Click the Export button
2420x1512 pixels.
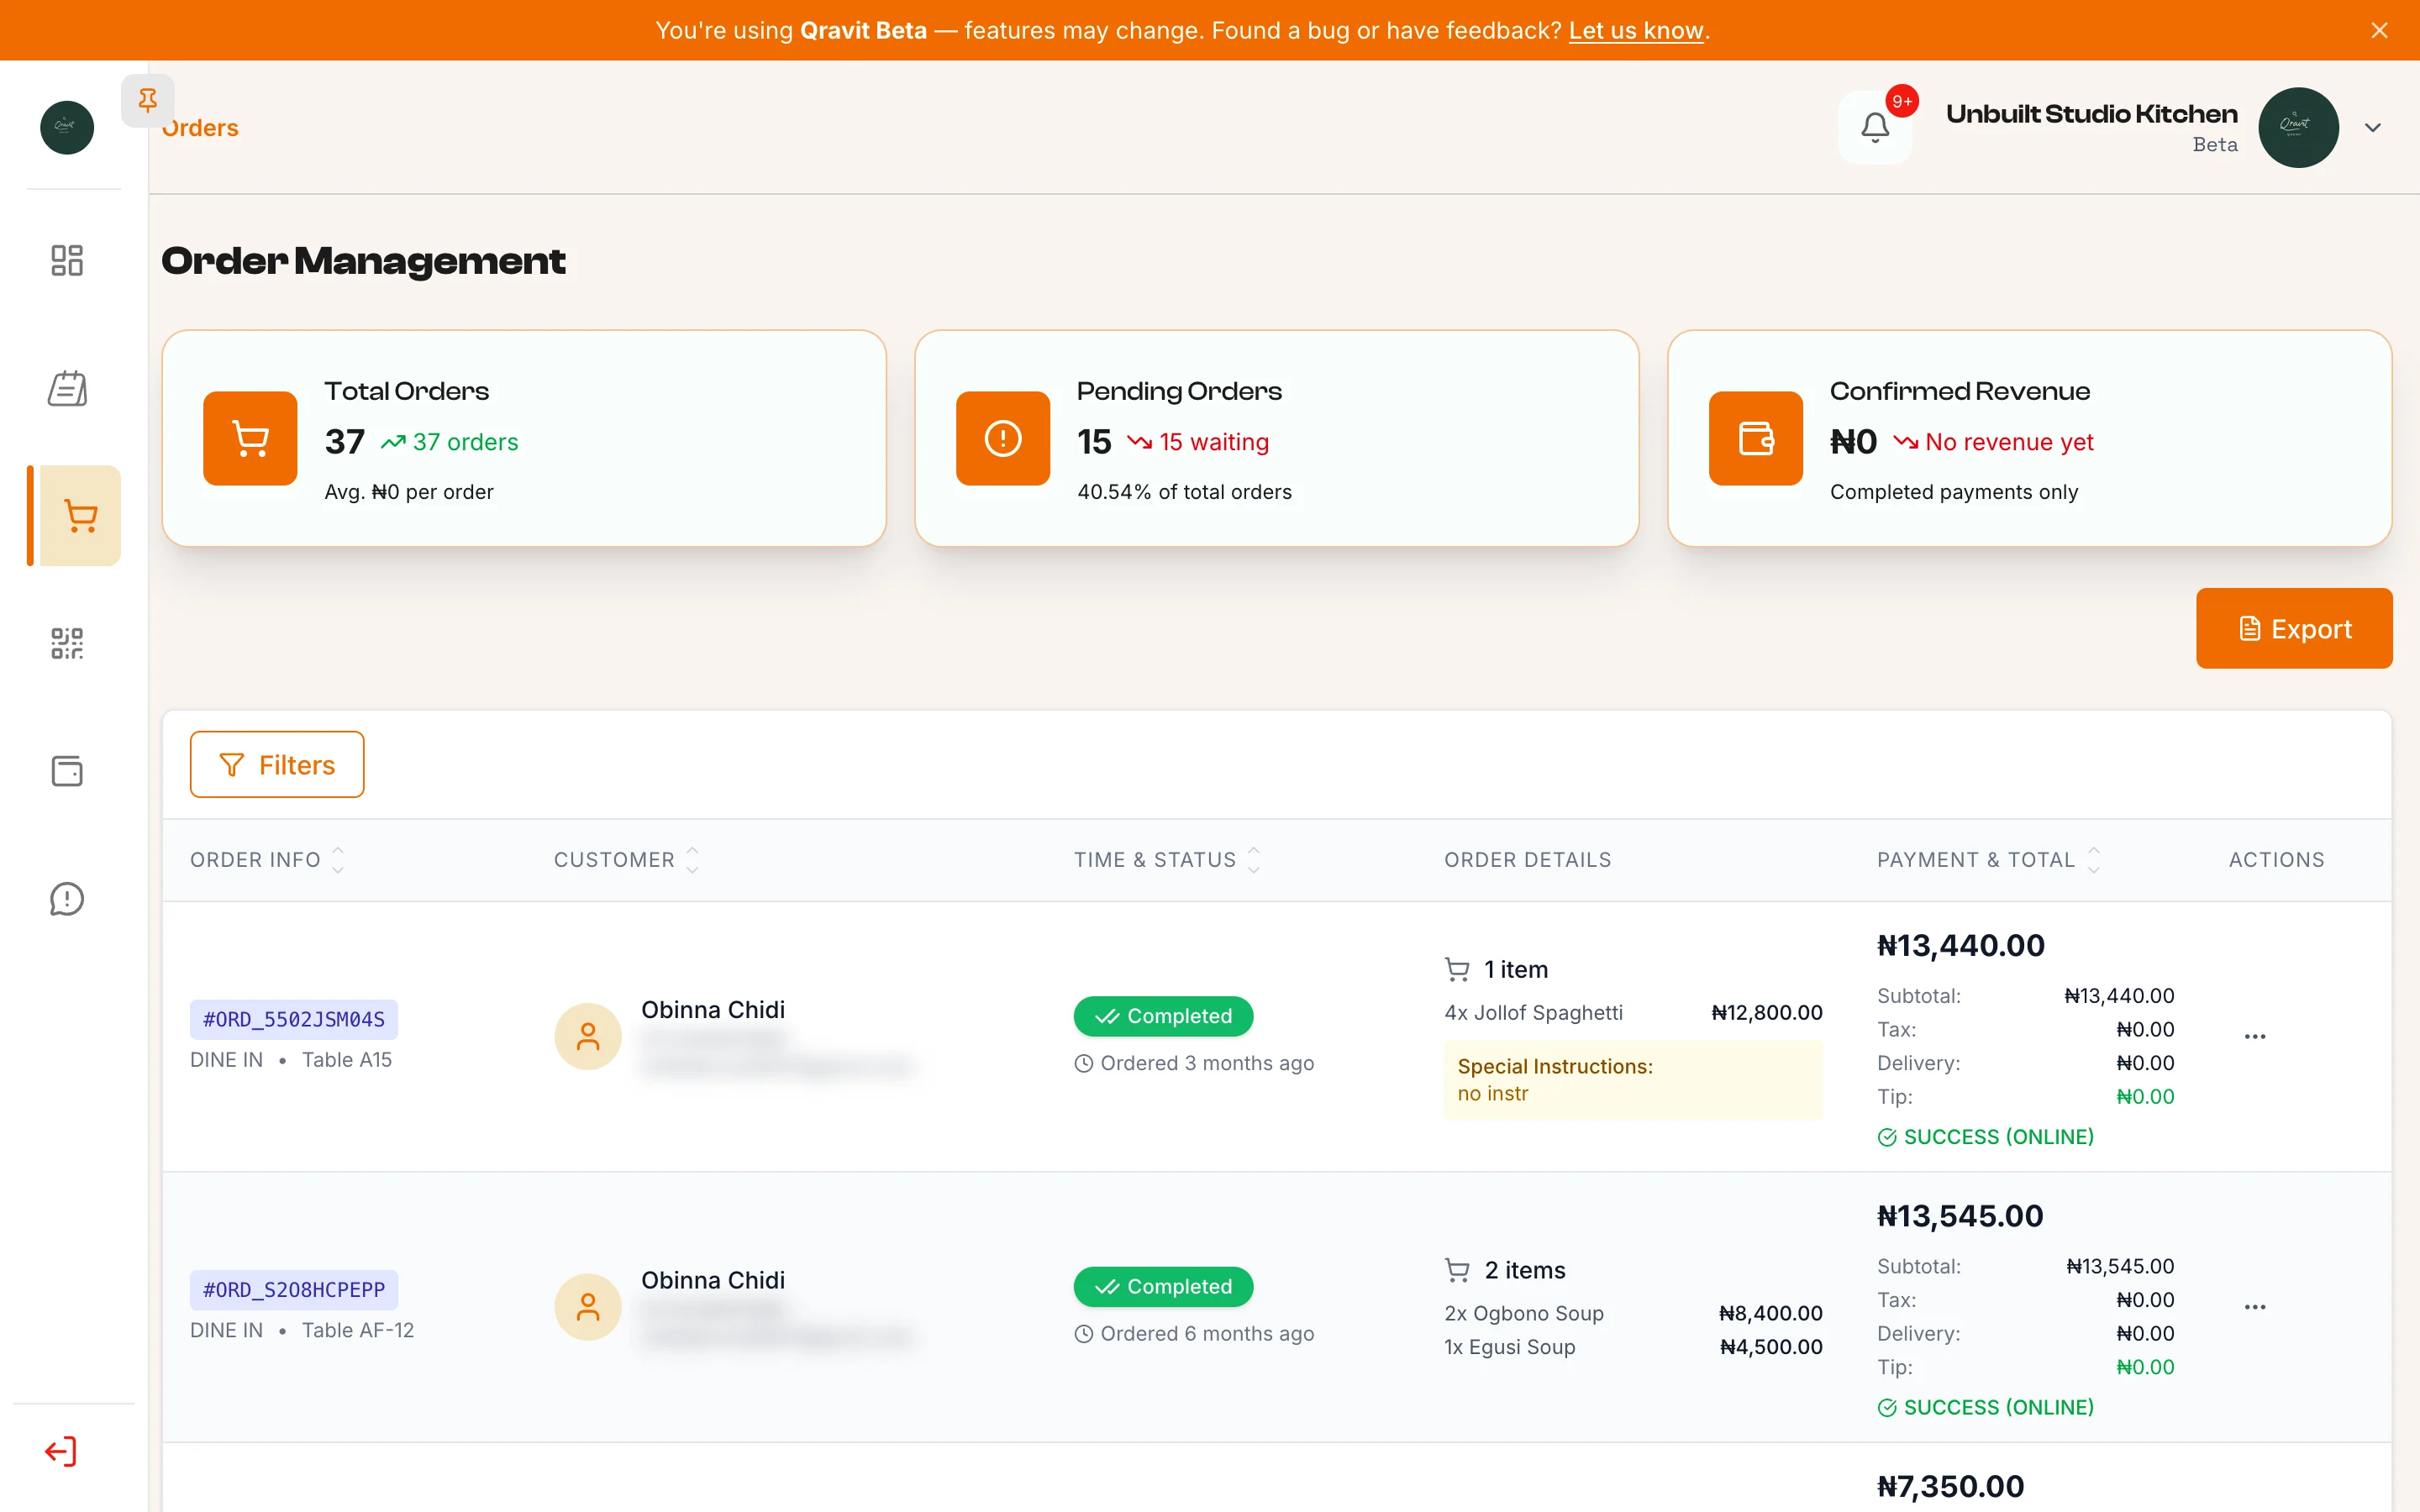coord(2294,628)
